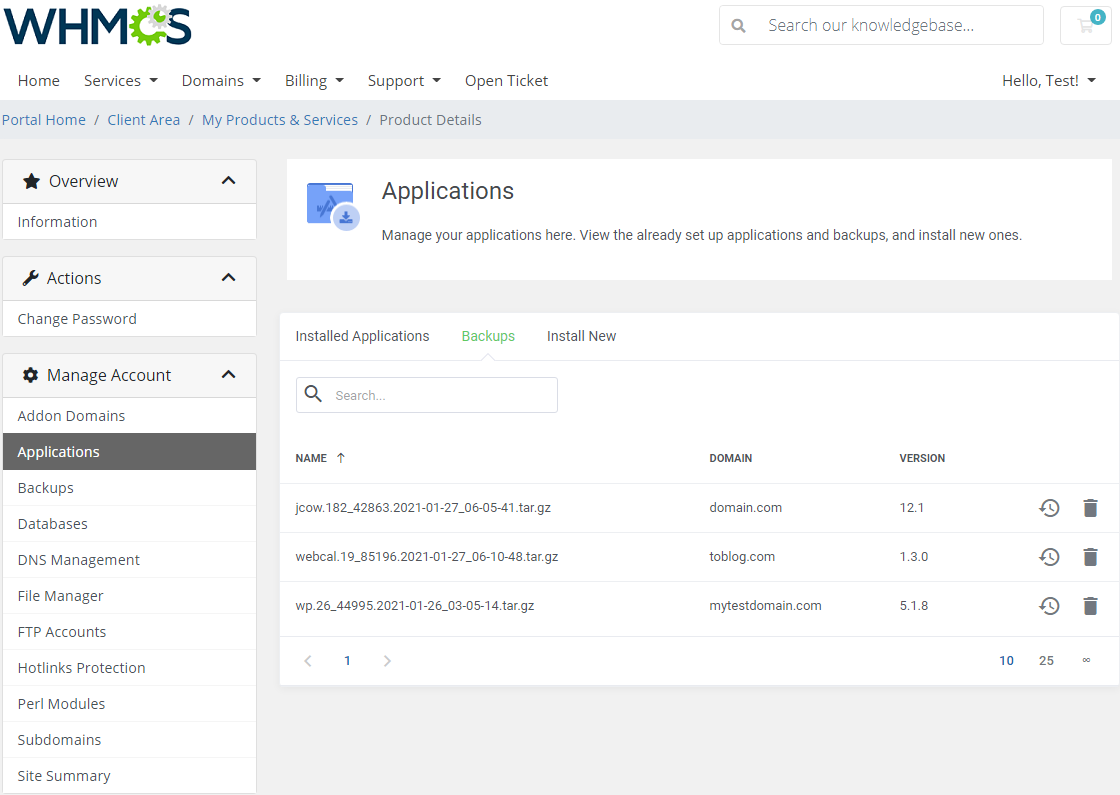Open FTP Accounts in the sidebar

coord(129,632)
